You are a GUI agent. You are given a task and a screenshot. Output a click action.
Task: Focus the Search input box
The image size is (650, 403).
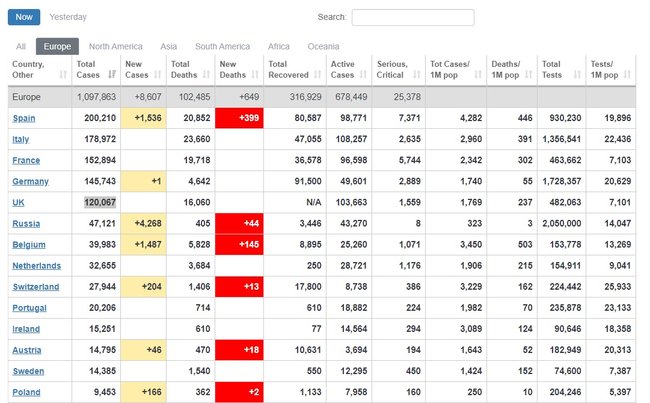413,17
